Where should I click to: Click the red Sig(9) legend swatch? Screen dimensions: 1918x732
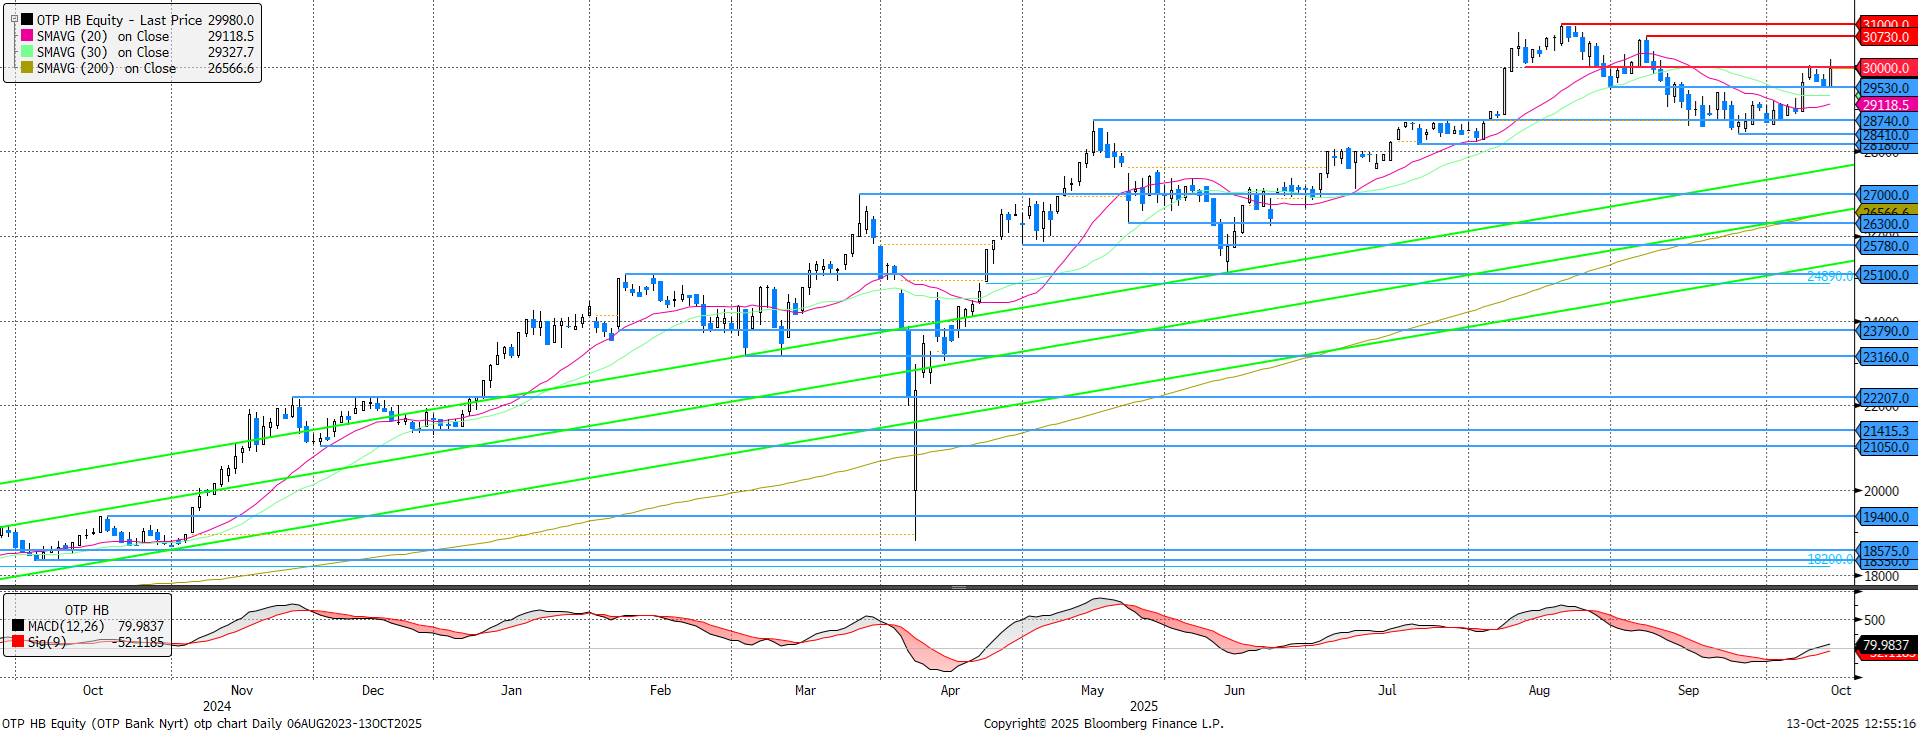[18, 642]
